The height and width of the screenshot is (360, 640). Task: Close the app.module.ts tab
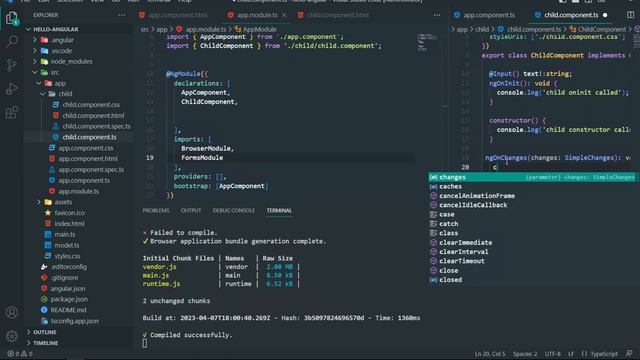click(284, 15)
